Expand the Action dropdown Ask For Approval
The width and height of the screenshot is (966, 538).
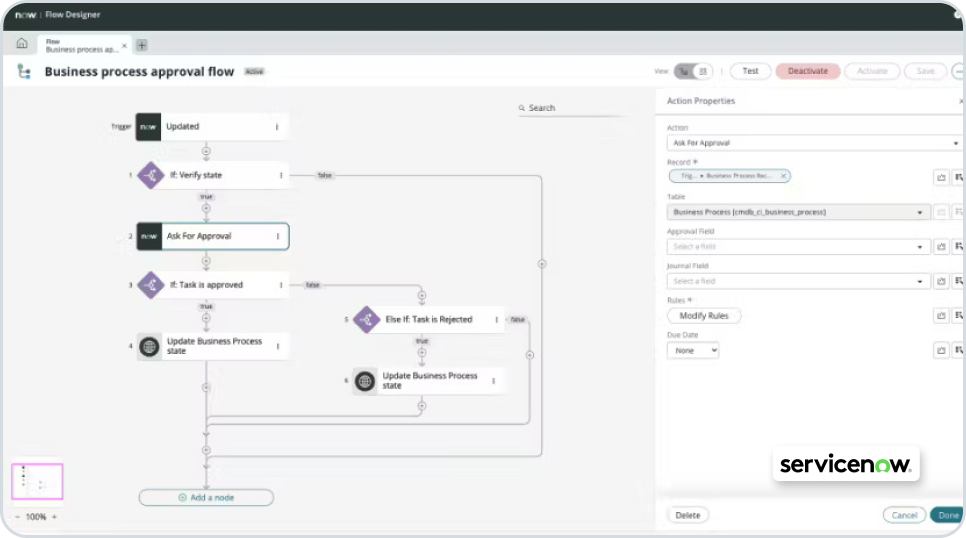814,143
